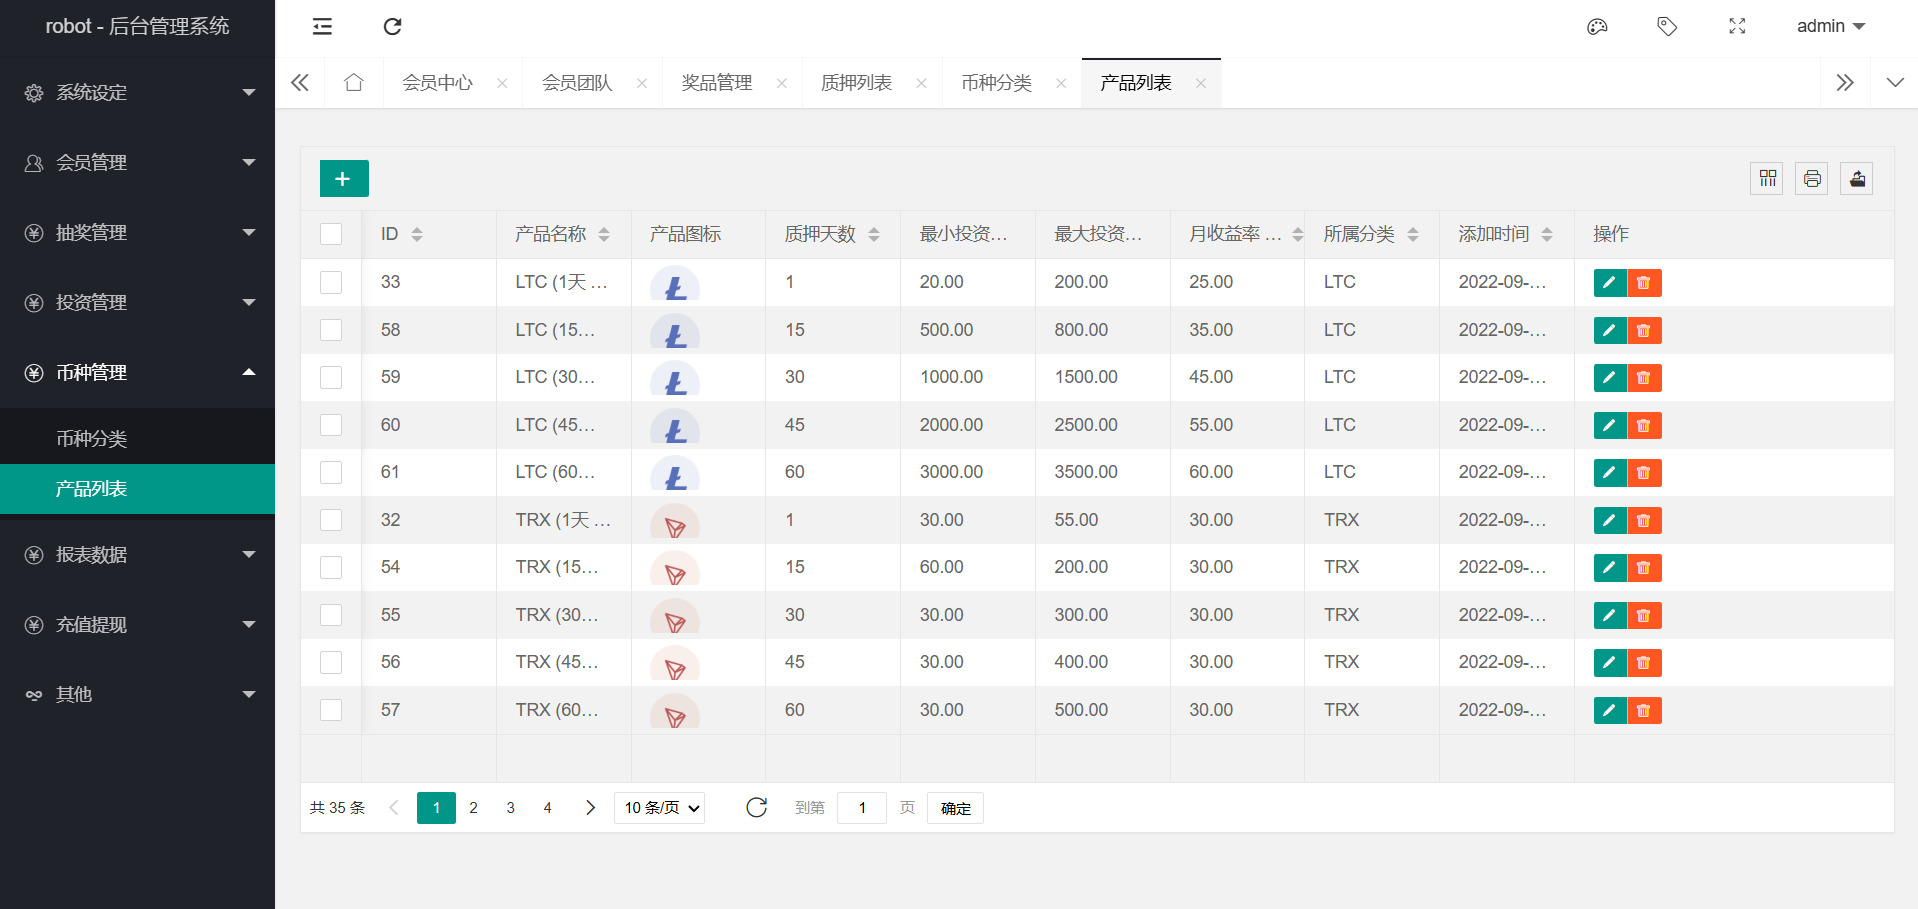Click the print table icon
Image resolution: width=1918 pixels, height=909 pixels.
[x=1811, y=179]
